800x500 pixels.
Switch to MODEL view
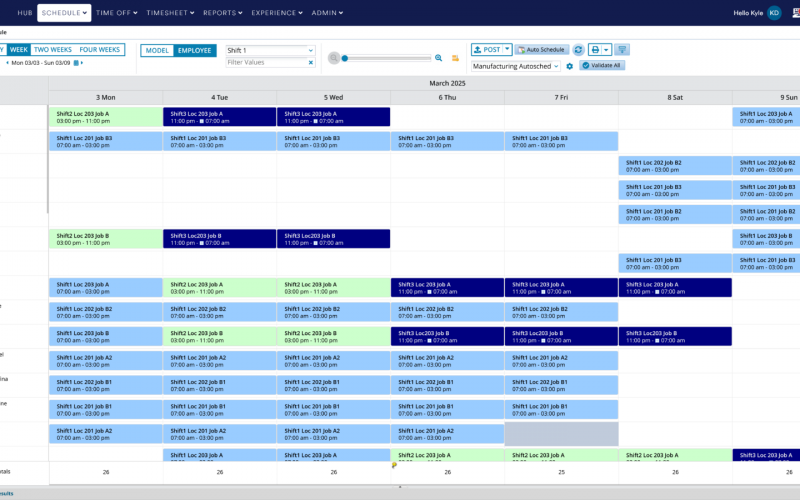pos(157,51)
